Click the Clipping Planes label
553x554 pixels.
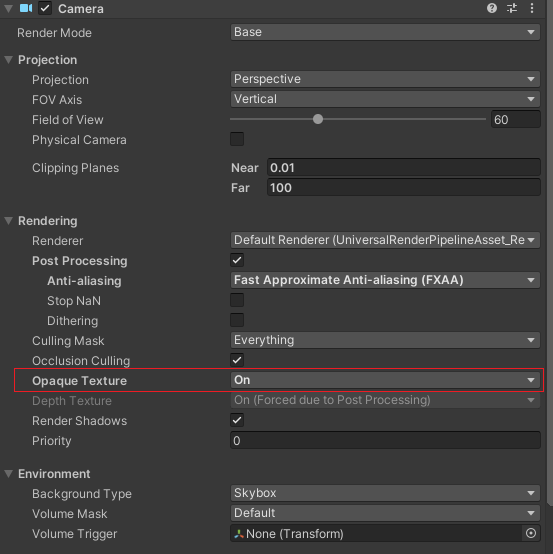click(x=75, y=168)
